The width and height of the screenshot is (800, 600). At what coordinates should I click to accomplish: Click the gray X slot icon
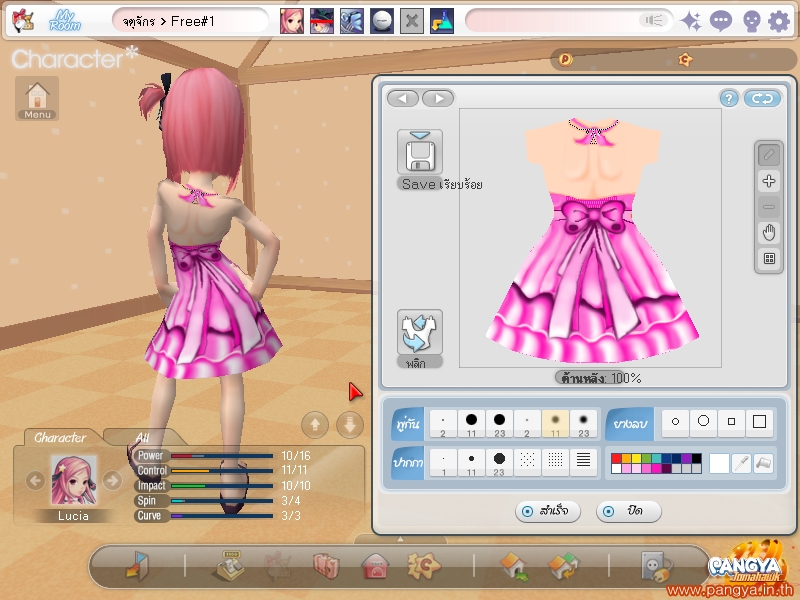(411, 21)
